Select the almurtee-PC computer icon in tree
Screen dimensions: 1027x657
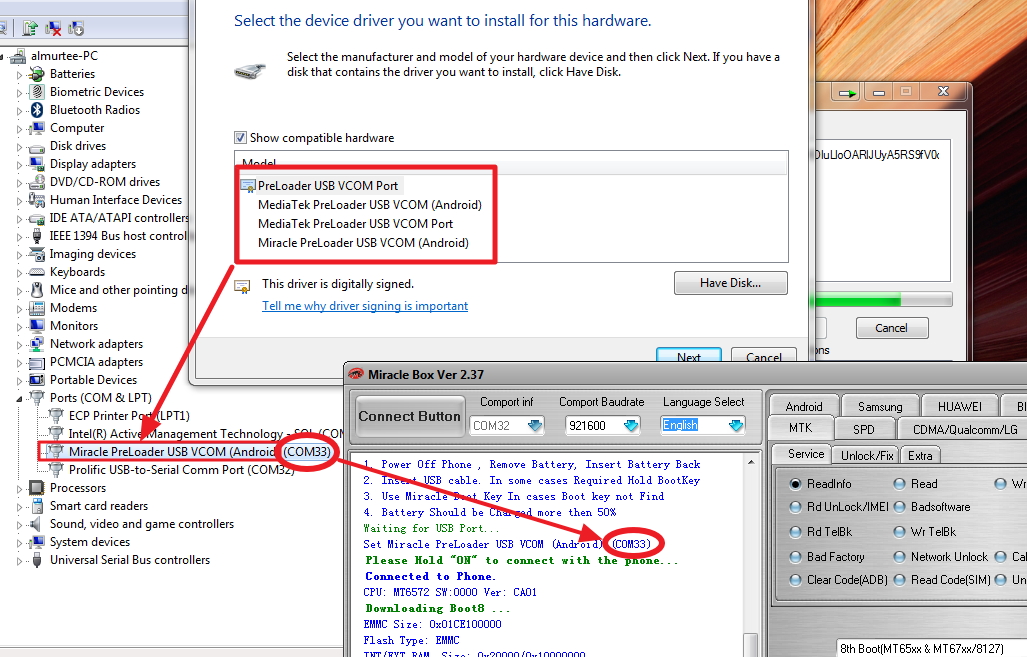18,56
